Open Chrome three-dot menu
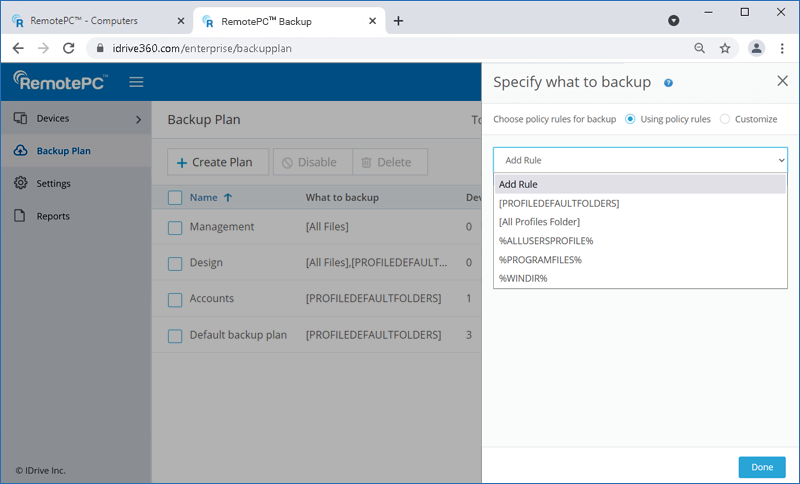Viewport: 800px width, 484px height. tap(782, 48)
